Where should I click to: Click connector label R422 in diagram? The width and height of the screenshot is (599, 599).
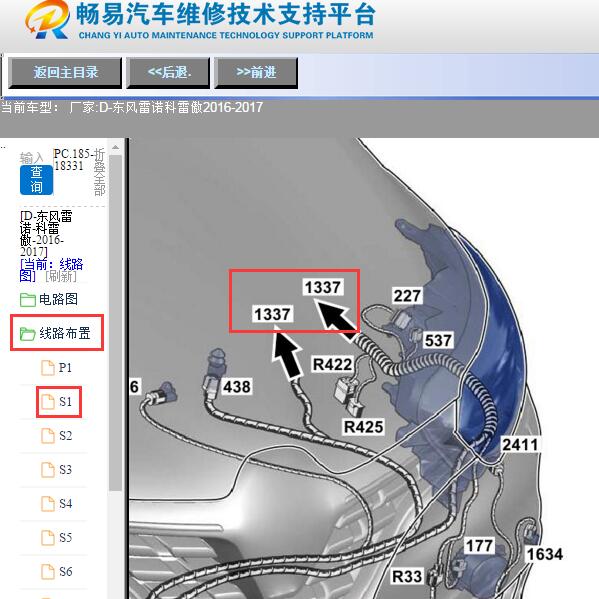(x=332, y=364)
